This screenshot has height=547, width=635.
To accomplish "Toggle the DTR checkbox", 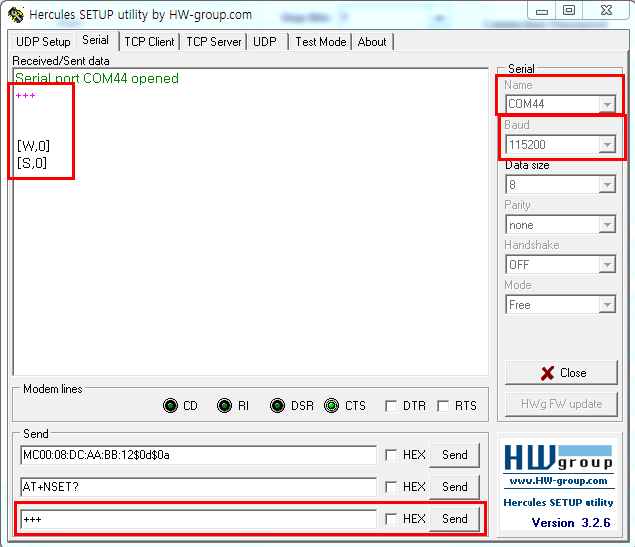I will 391,406.
